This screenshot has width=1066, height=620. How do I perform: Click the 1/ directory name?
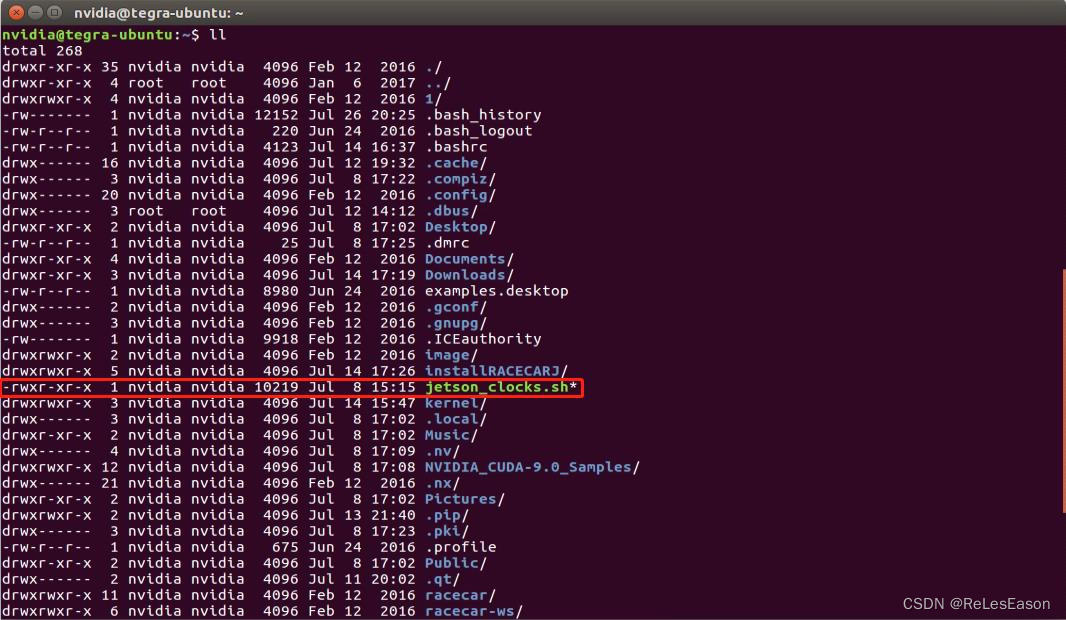434,99
